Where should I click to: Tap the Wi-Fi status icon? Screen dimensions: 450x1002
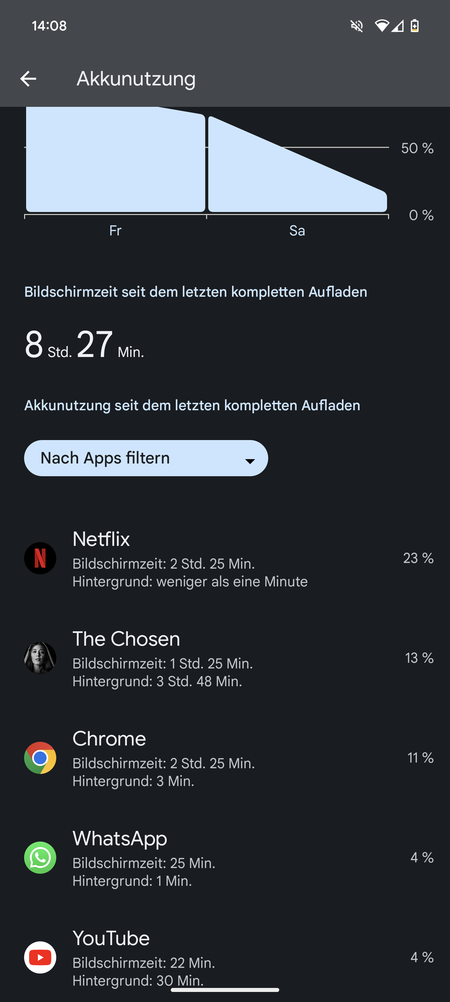coord(382,26)
